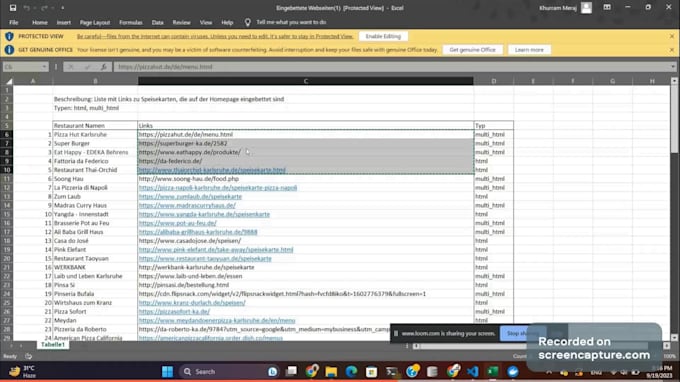
Task: Open the Help tab
Action: tap(227, 23)
